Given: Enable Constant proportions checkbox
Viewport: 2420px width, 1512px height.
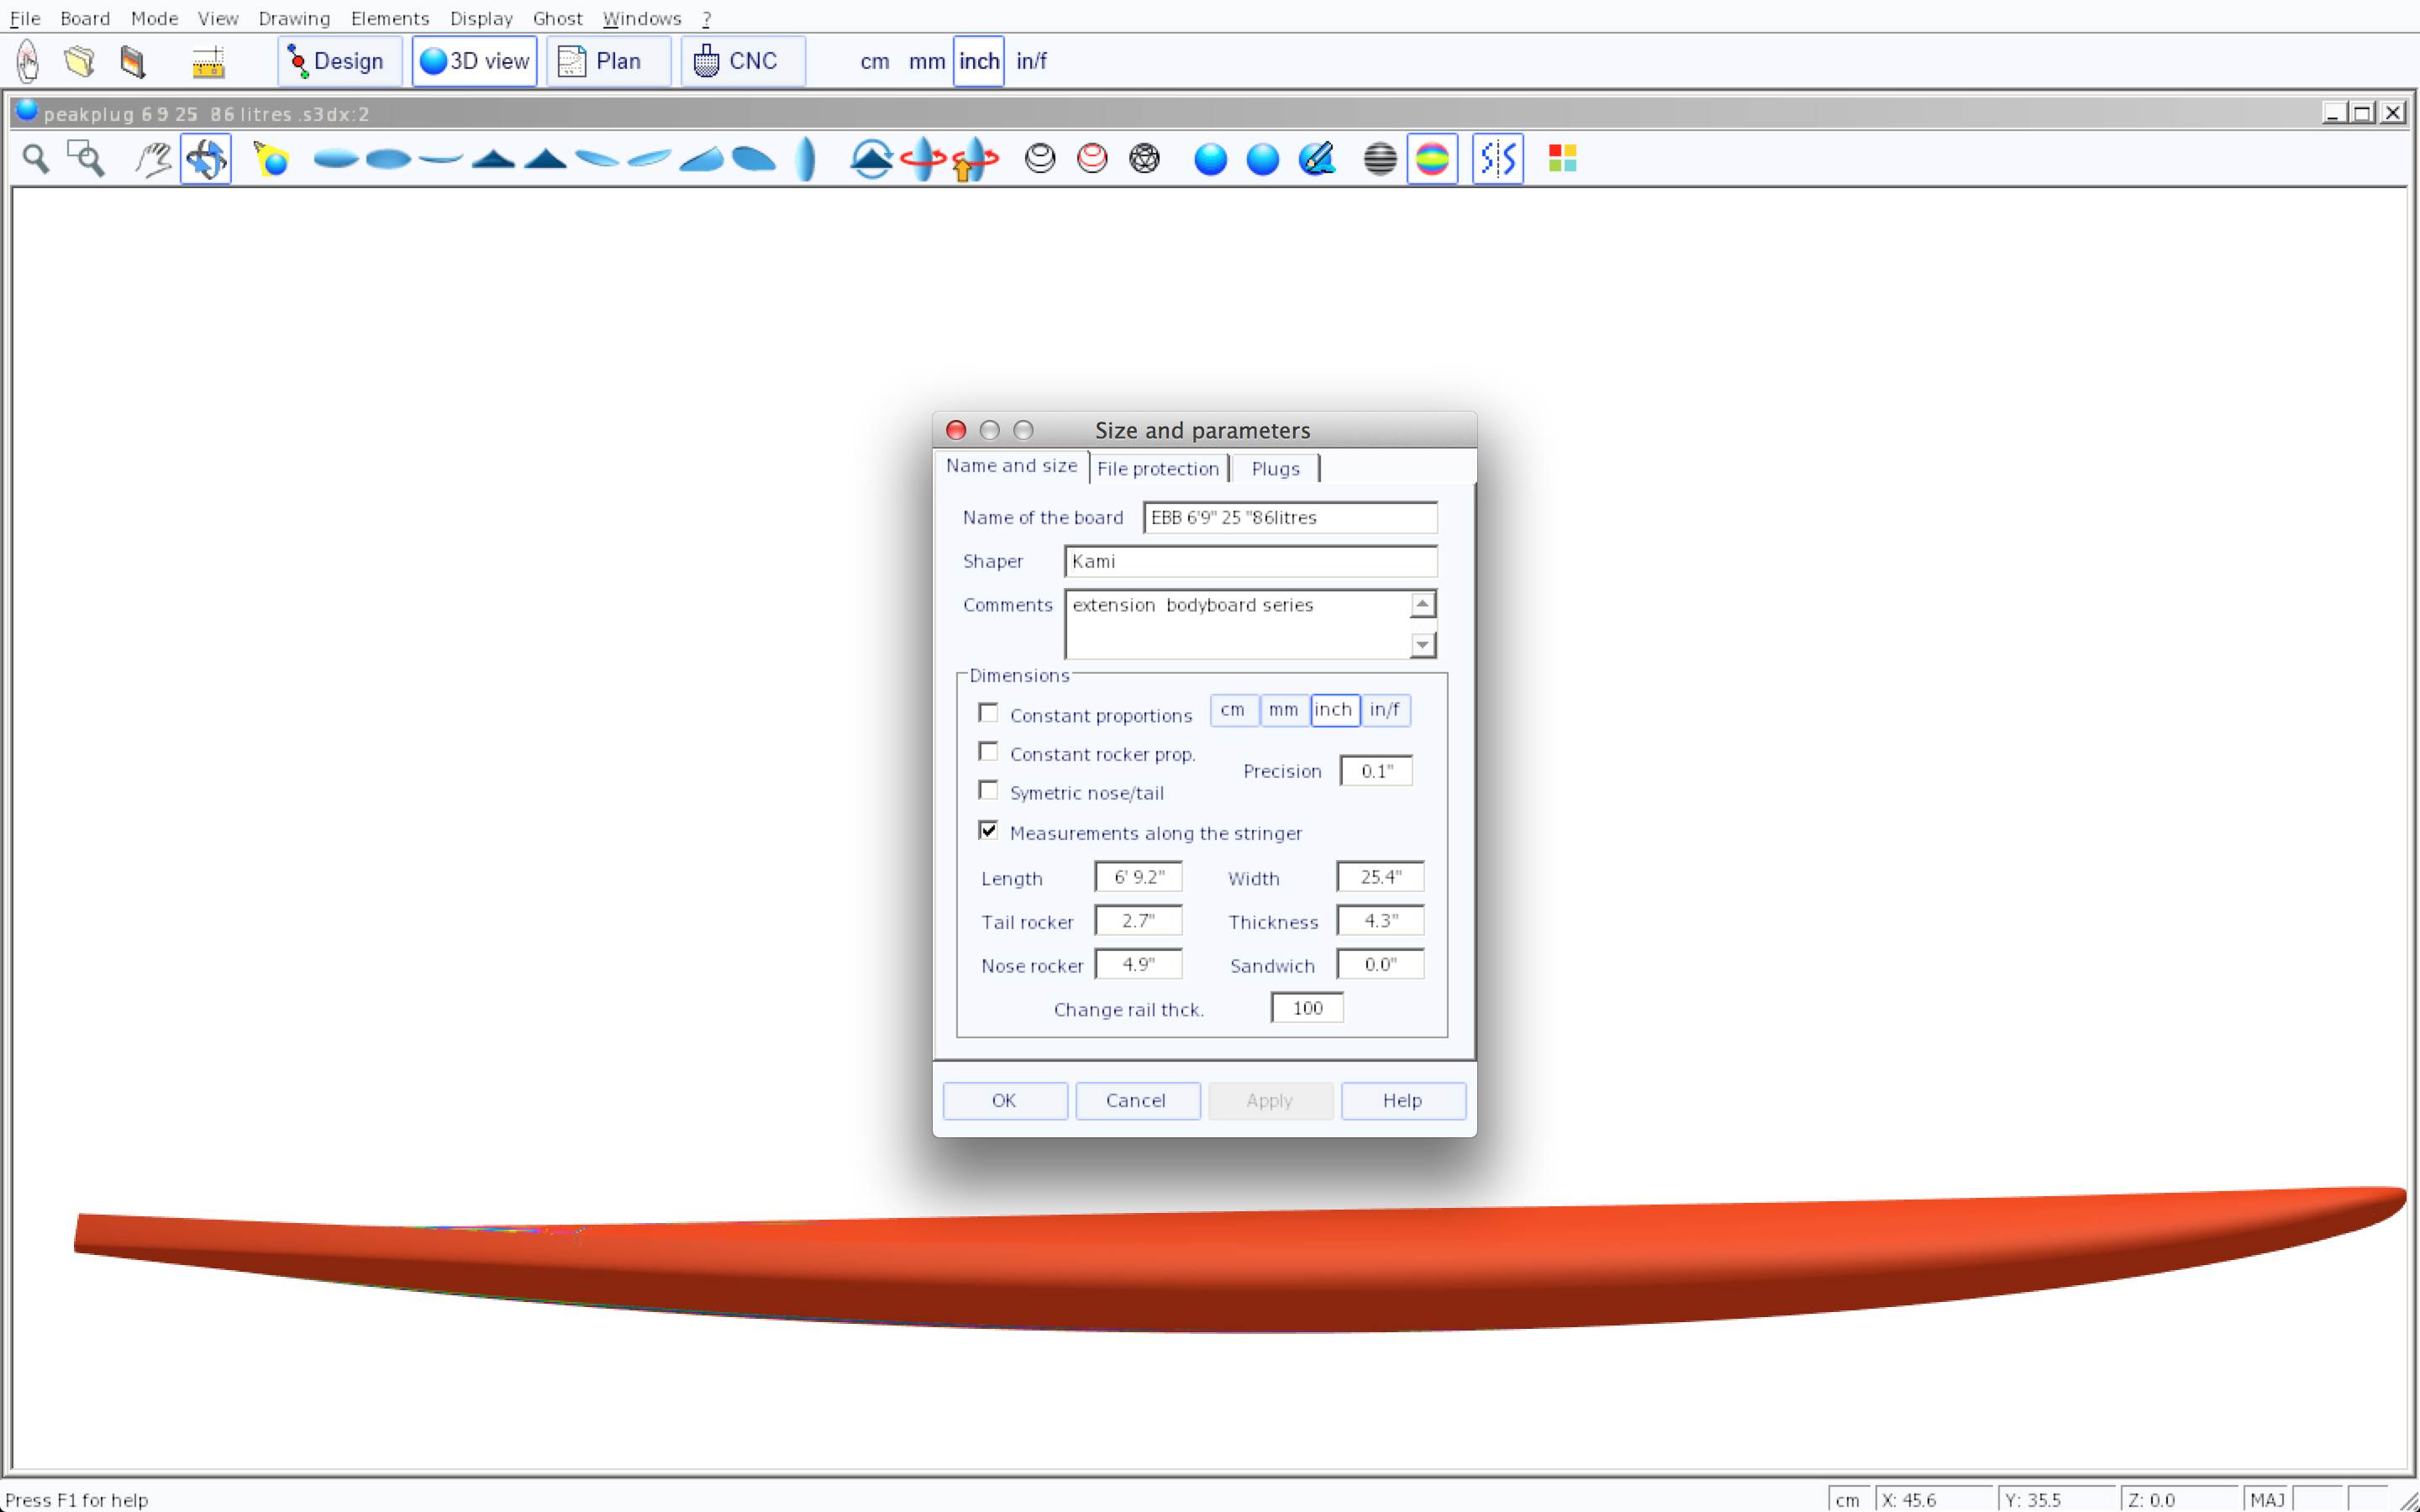Looking at the screenshot, I should tap(988, 713).
